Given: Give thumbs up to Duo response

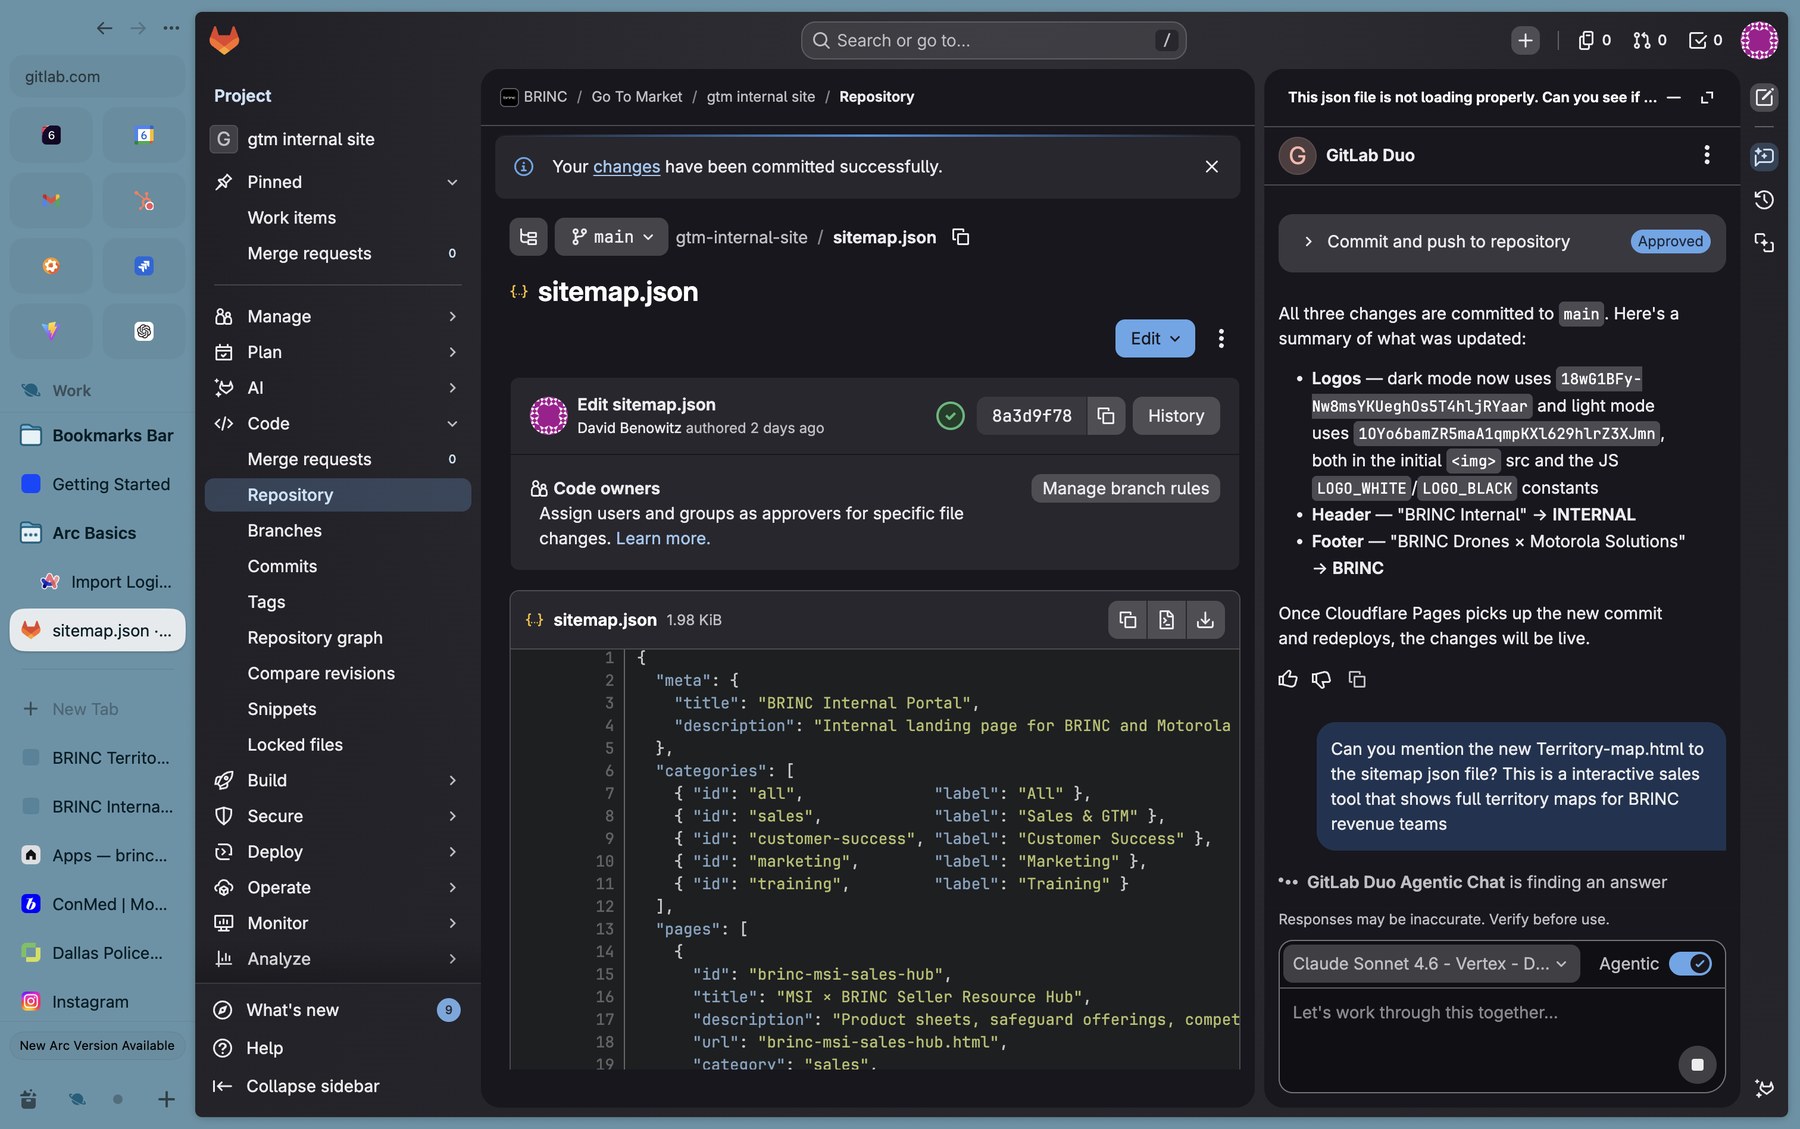Looking at the screenshot, I should coord(1287,679).
